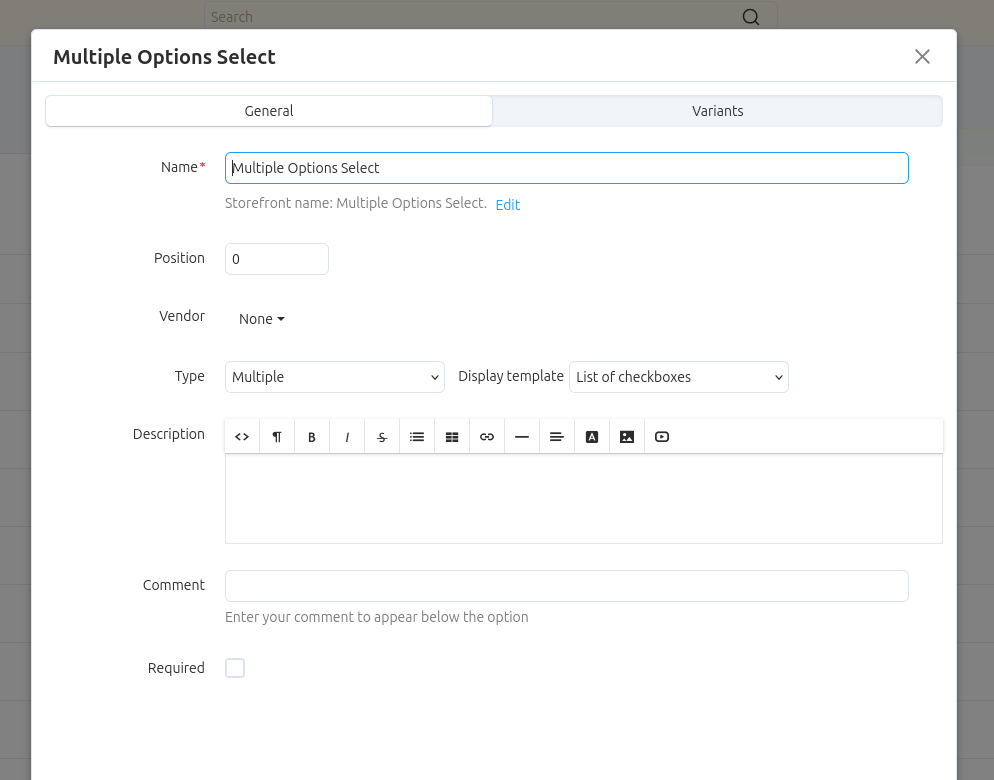This screenshot has width=994, height=780.
Task: Apply bold formatting in description editor
Action: coord(312,436)
